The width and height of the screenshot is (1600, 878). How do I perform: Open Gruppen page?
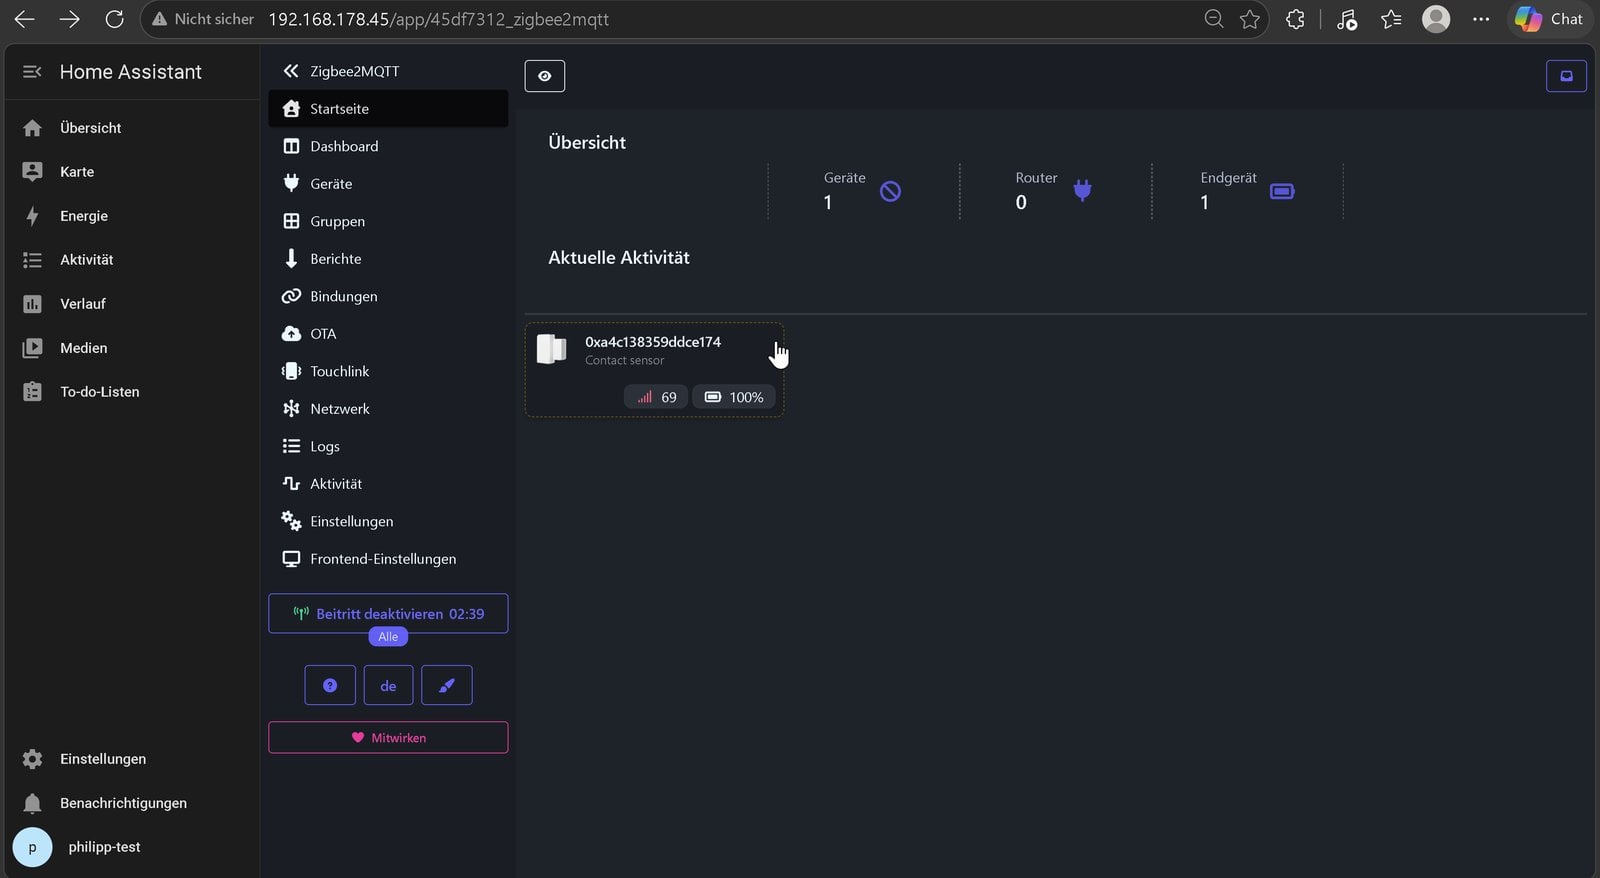point(388,221)
